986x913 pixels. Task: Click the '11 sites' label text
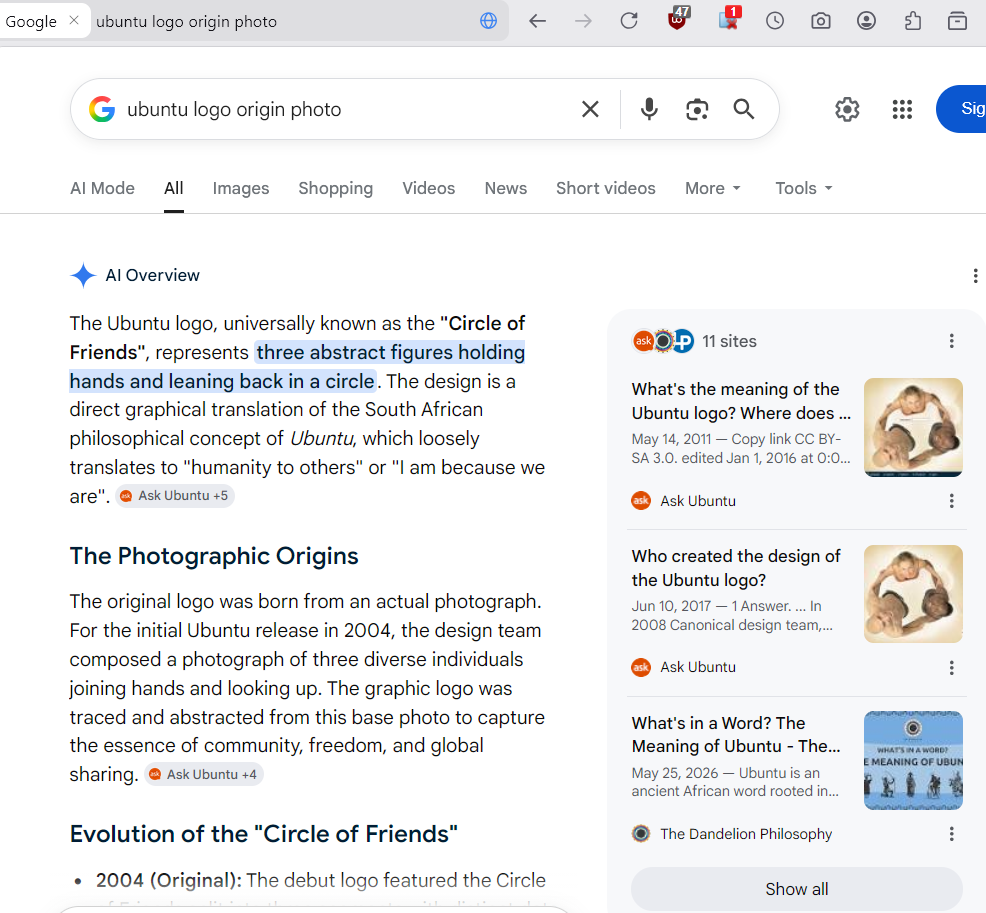coord(729,341)
